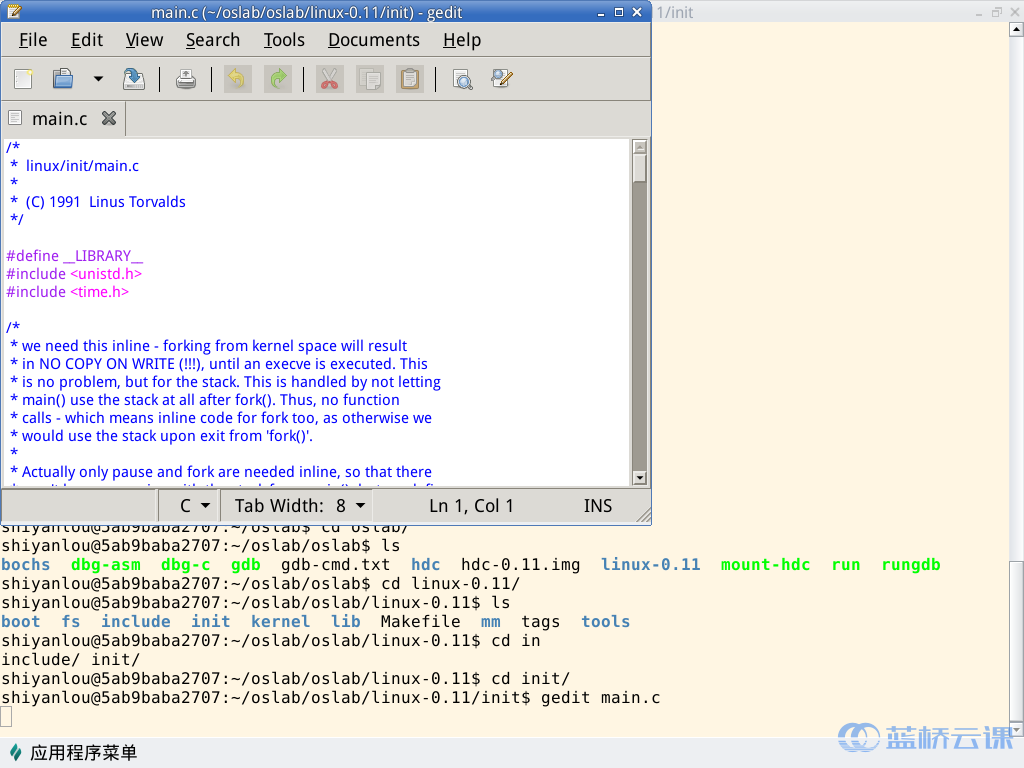The width and height of the screenshot is (1024, 768).
Task: Click the Open file folder icon
Action: [x=63, y=79]
